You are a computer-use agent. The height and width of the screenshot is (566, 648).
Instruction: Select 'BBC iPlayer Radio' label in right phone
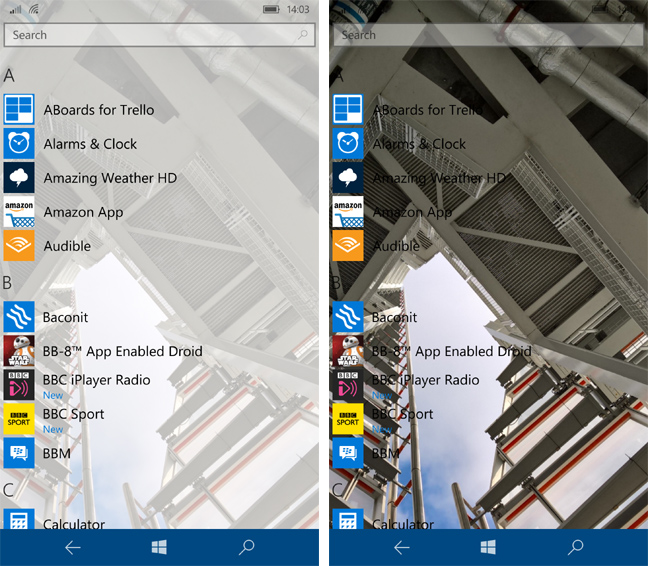[x=426, y=380]
